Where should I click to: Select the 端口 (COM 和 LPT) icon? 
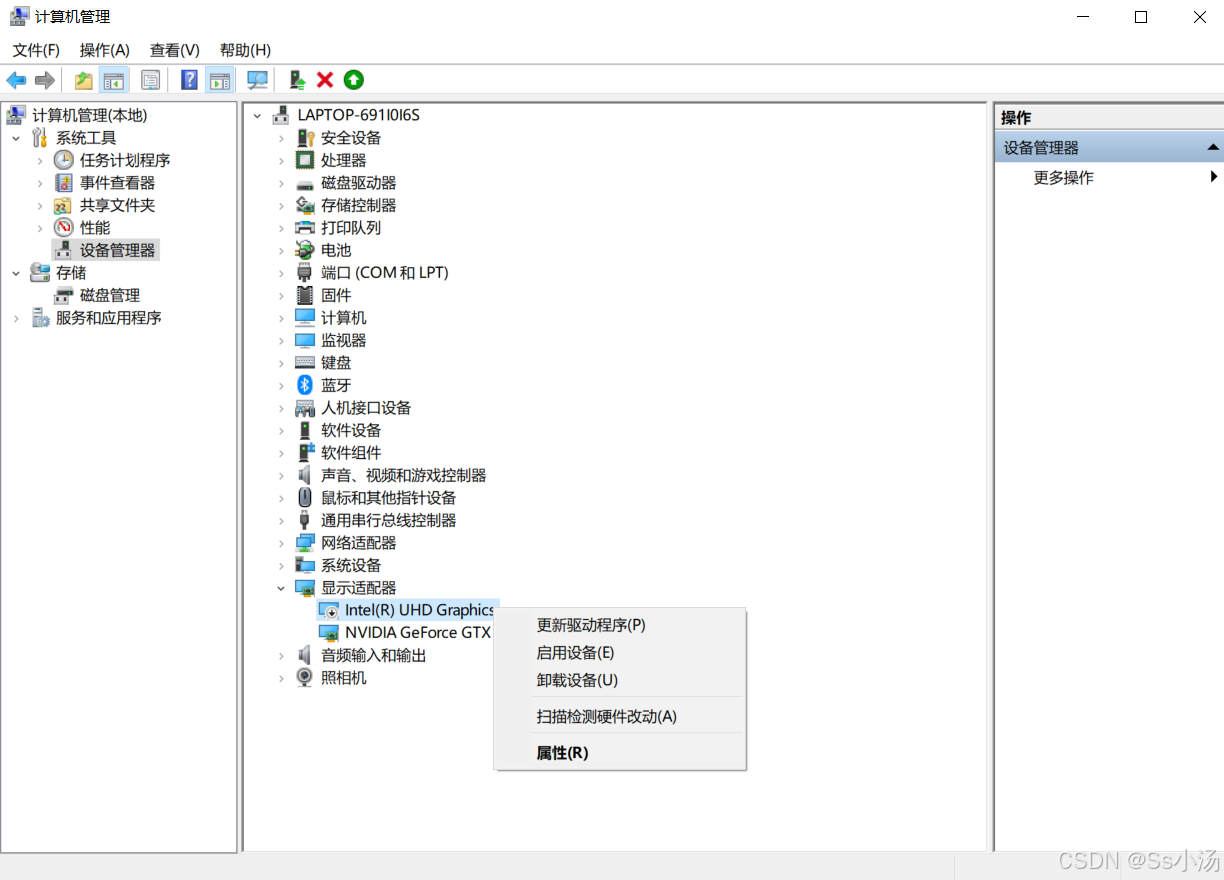(305, 273)
